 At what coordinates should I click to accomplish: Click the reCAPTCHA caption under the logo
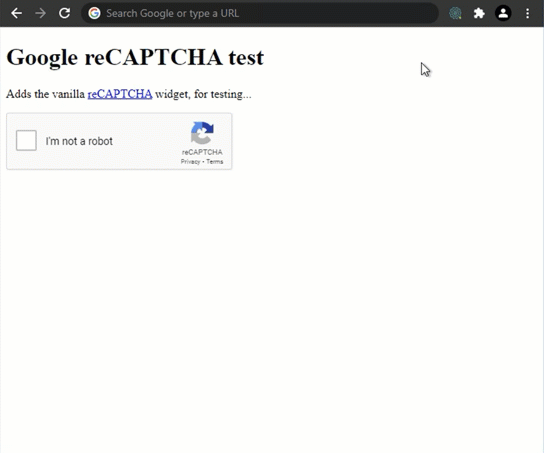coord(202,152)
